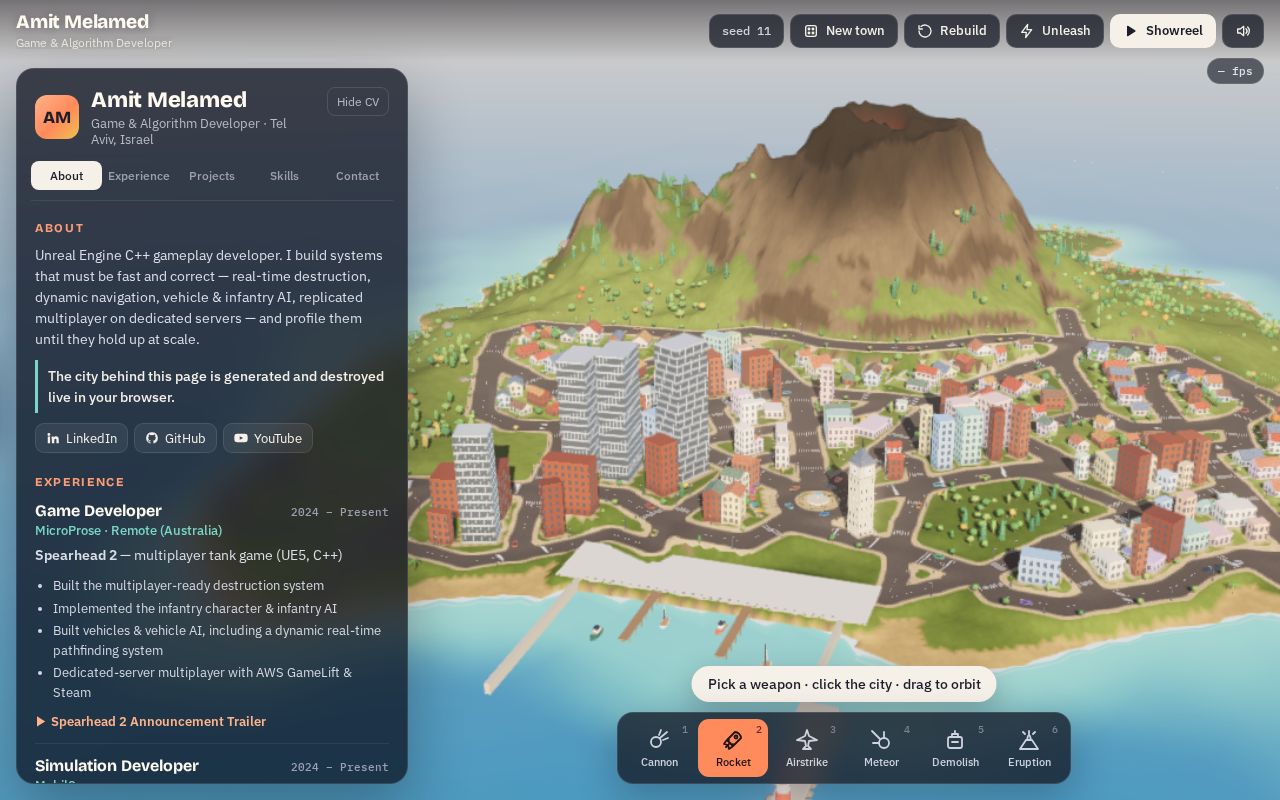1280x800 pixels.
Task: Open the GitHub profile link
Action: point(175,438)
